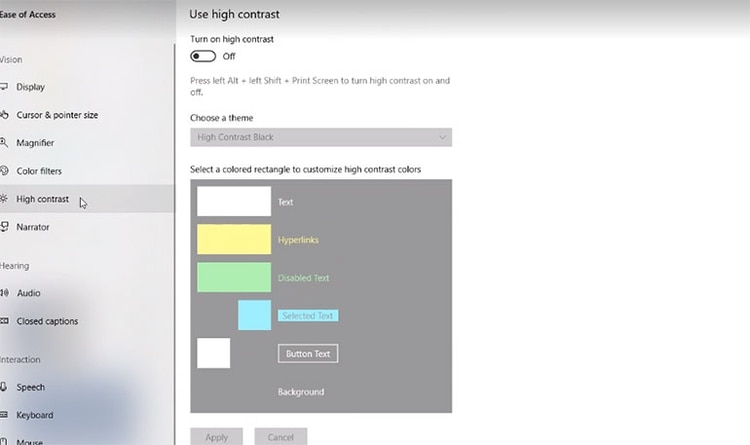Click the Closed captions icon
The height and width of the screenshot is (445, 750).
(x=4, y=321)
